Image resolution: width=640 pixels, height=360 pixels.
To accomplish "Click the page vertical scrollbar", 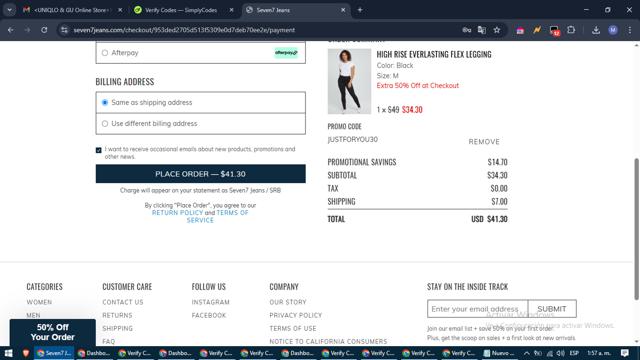I will tap(636, 229).
